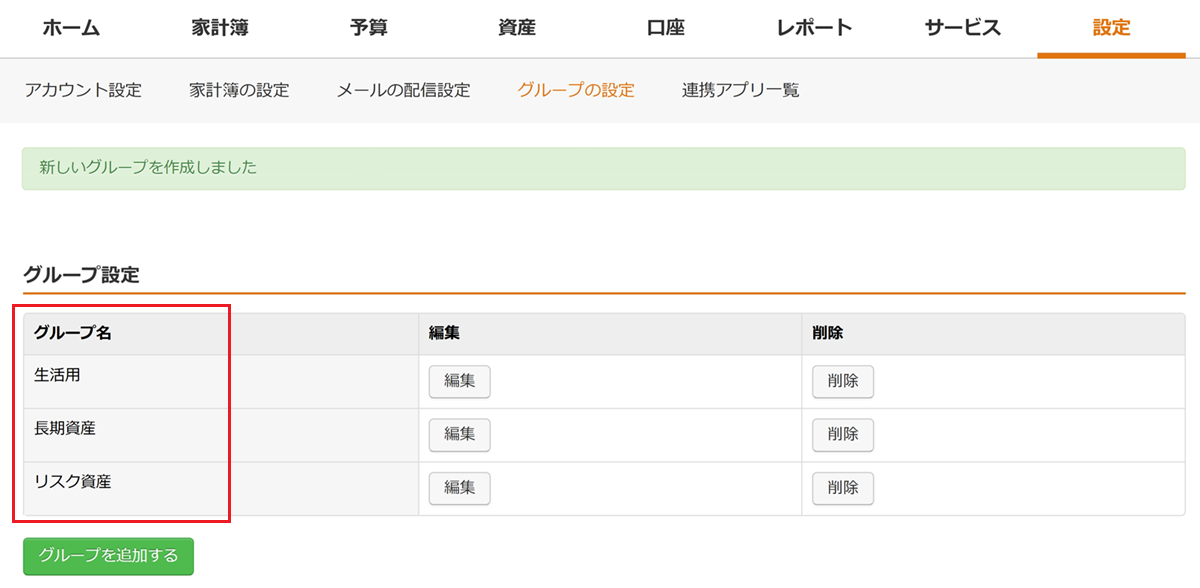Go to 家計簿の設定 page

pyautogui.click(x=239, y=90)
